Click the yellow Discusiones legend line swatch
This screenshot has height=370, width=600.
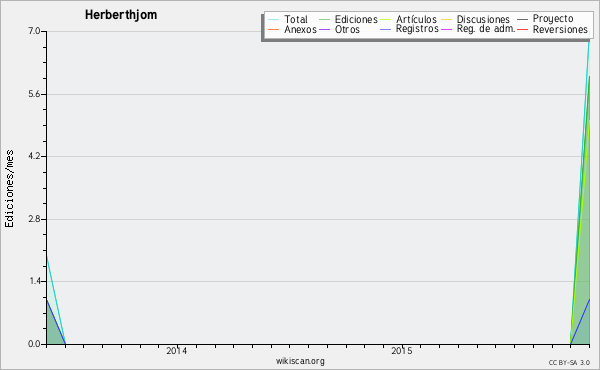pyautogui.click(x=446, y=20)
